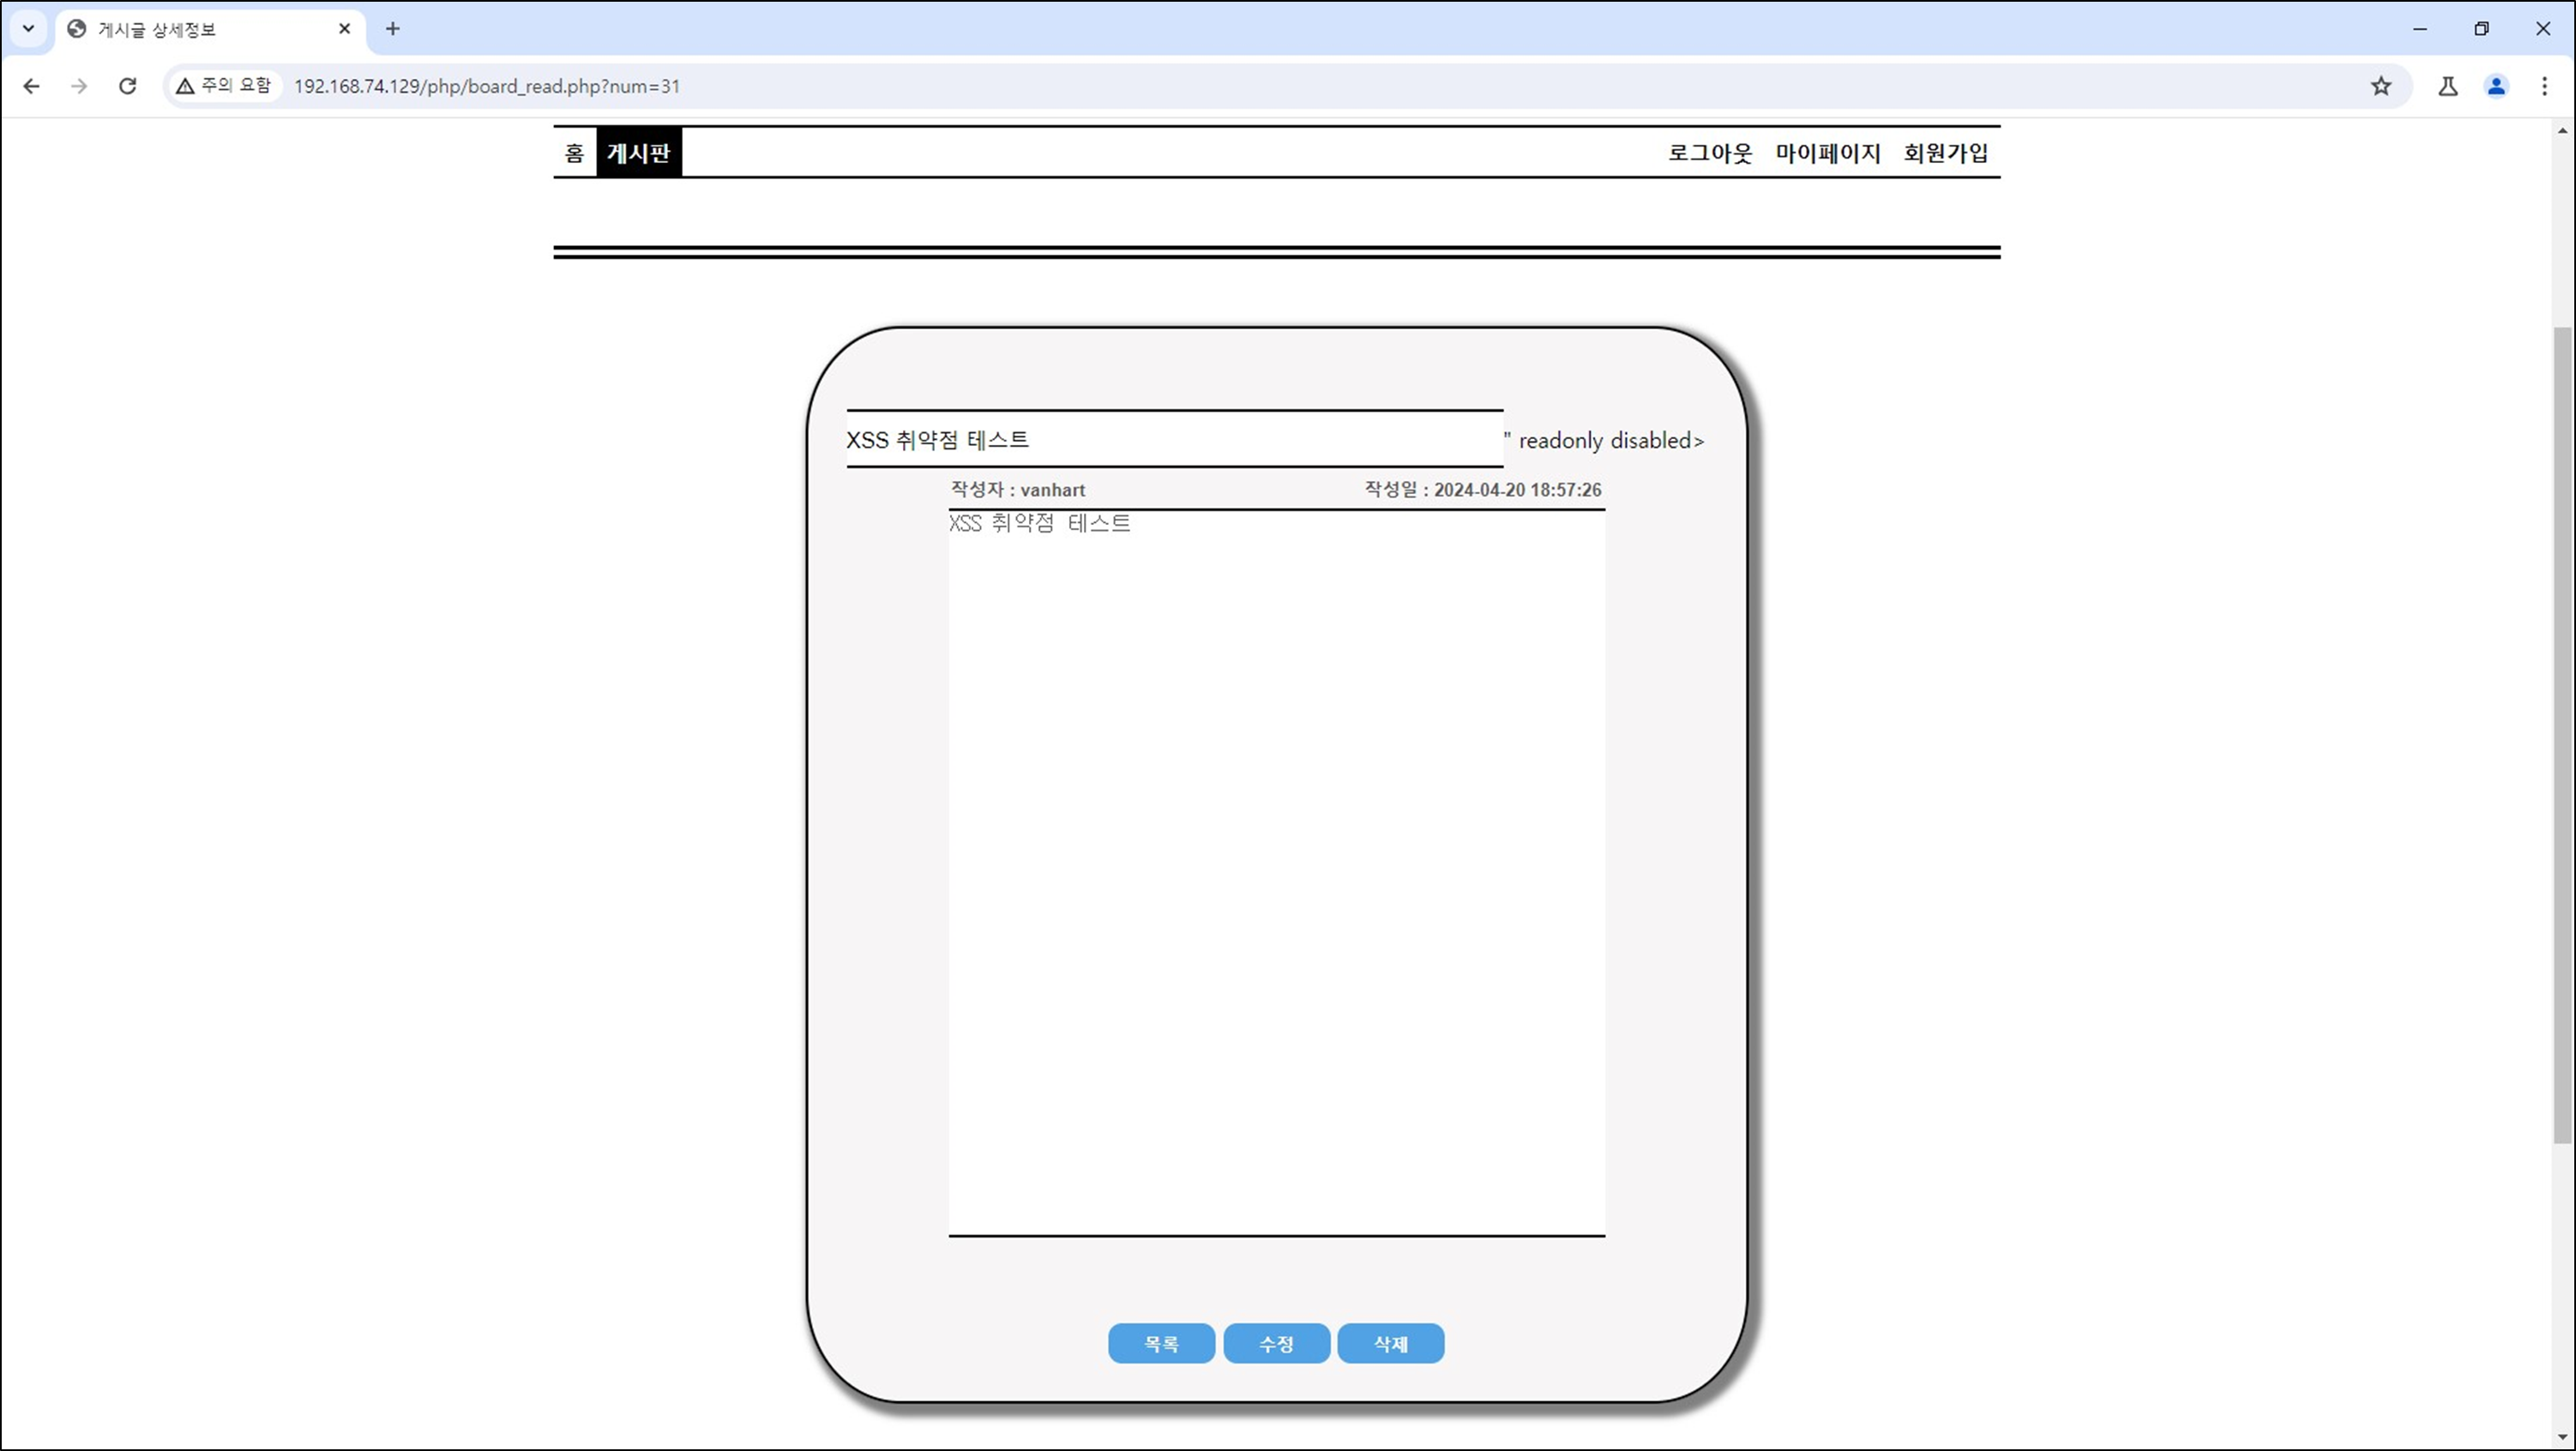Open the 회원가입 menu link
This screenshot has height=1451, width=2576.
1946,153
